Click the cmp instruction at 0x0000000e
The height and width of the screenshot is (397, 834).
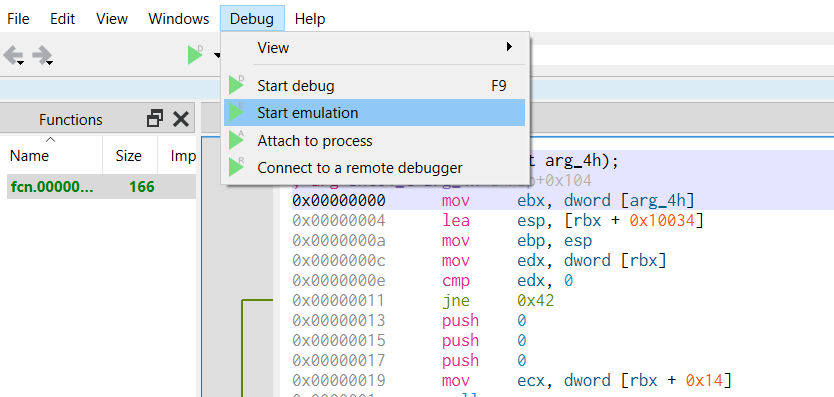click(455, 280)
